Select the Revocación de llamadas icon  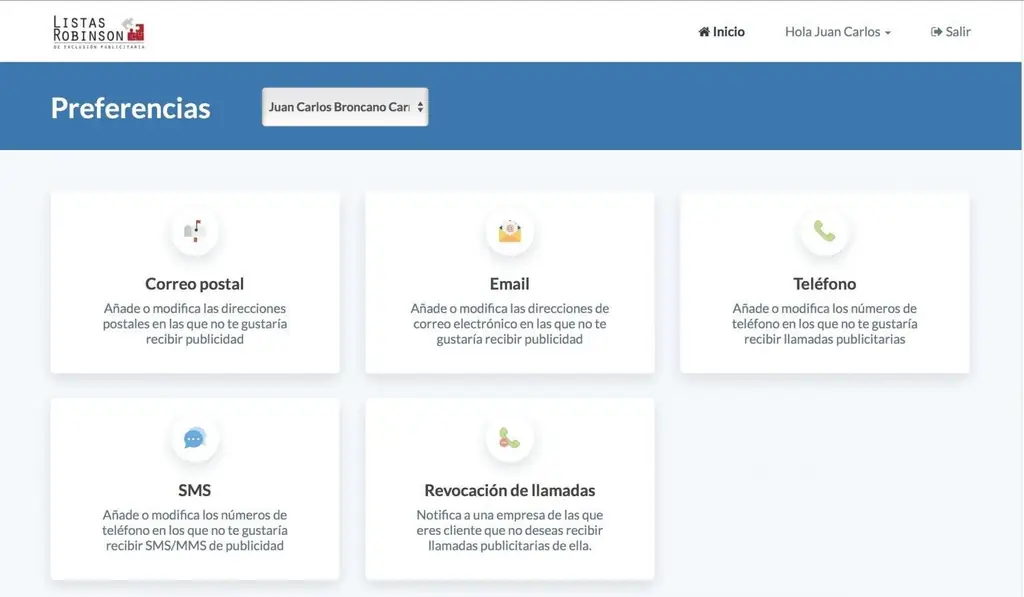tap(509, 438)
